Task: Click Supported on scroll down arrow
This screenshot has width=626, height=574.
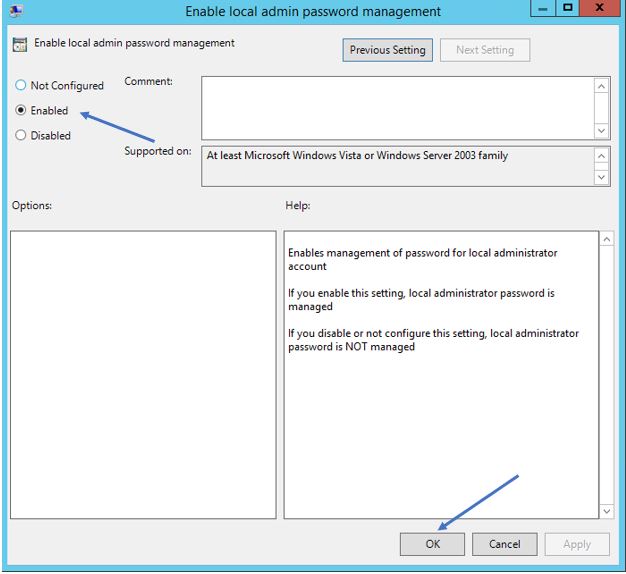Action: coord(602,177)
